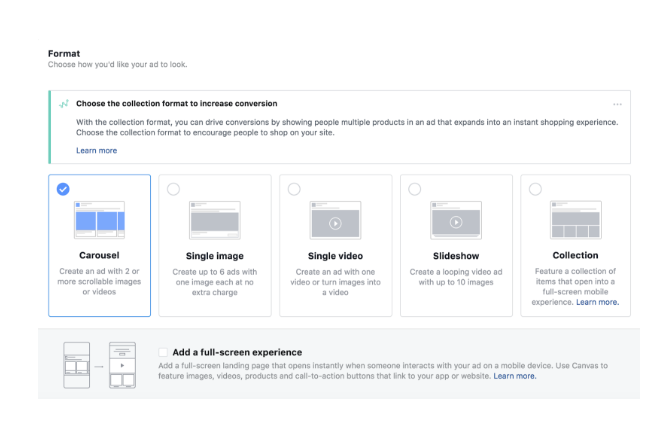
Task: Click 'Add a full-screen landing page' description text
Action: click(383, 371)
